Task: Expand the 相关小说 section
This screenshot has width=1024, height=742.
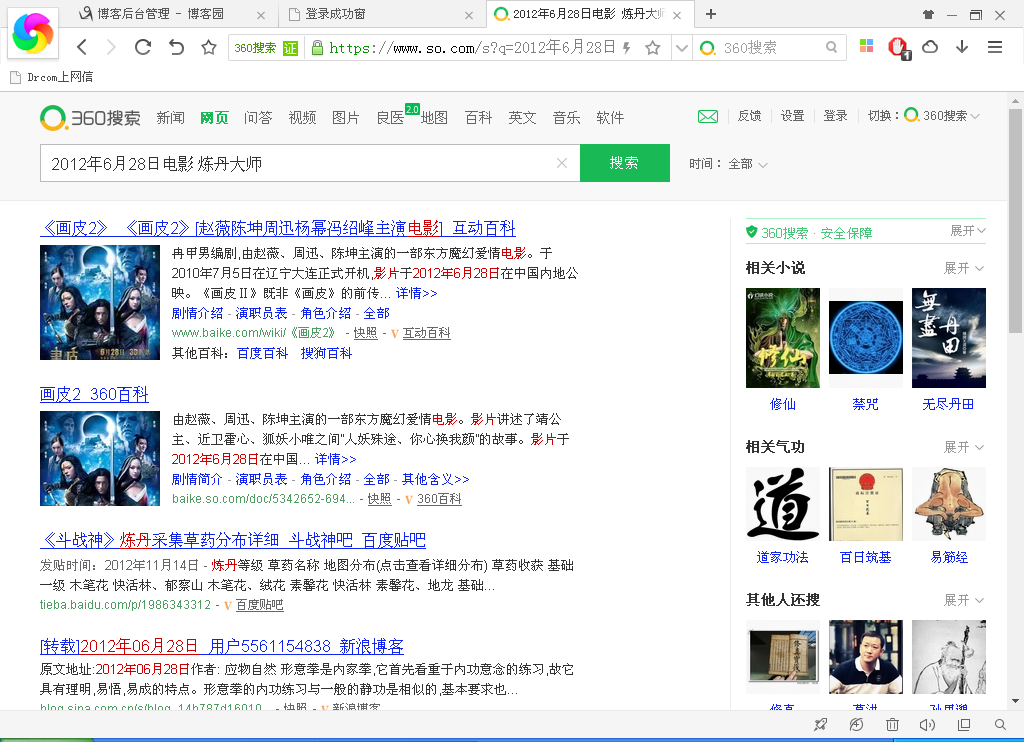Action: pyautogui.click(x=963, y=268)
